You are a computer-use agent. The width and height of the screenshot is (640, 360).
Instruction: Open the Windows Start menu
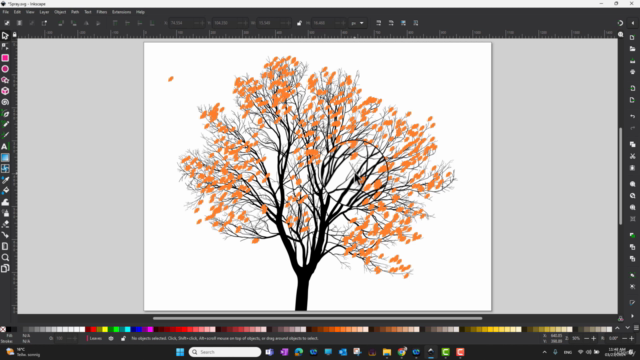(x=180, y=352)
